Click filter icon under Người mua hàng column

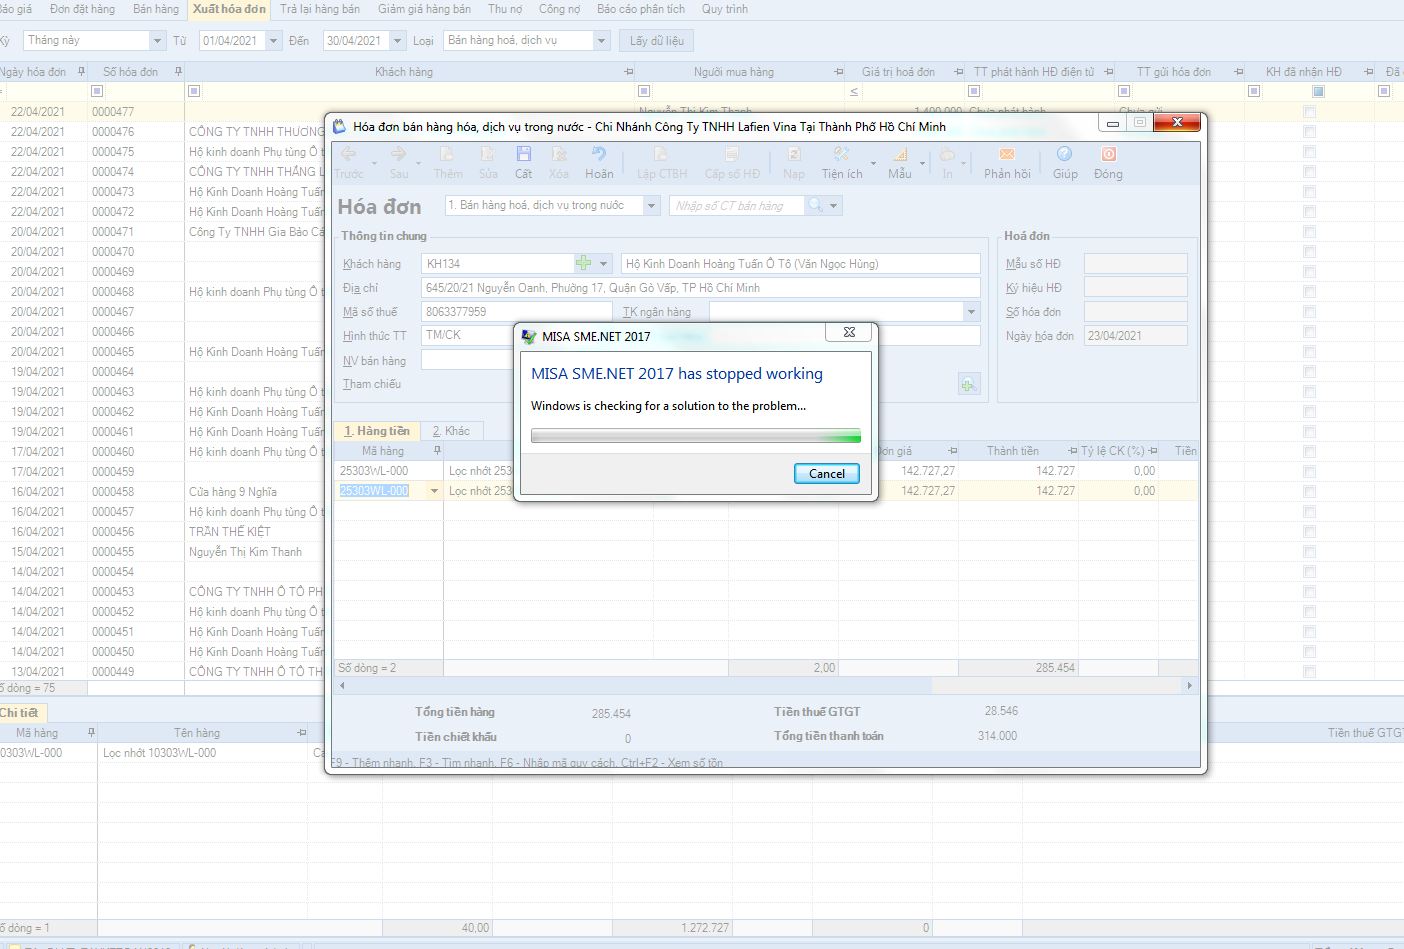click(645, 91)
